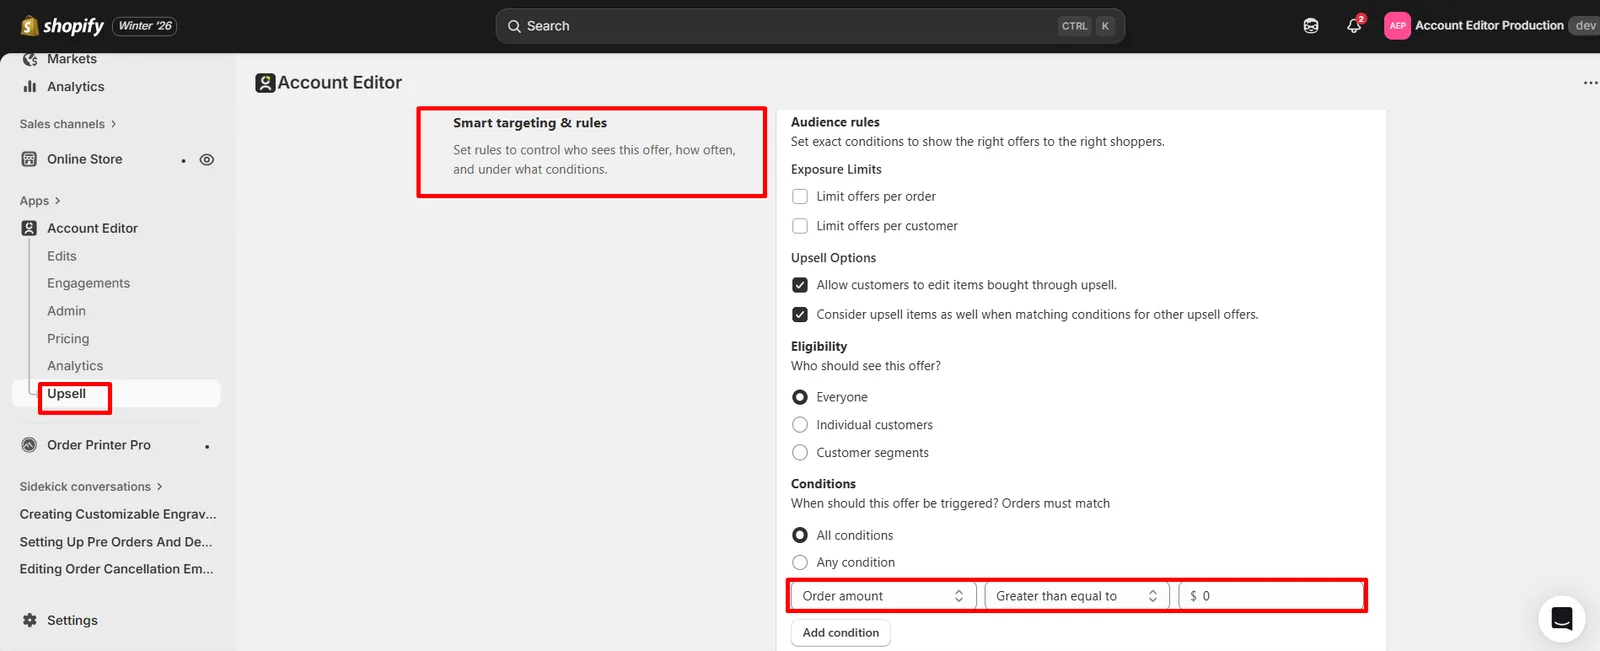Screen dimensions: 1600x651
Task: Open the notifications bell
Action: click(1354, 26)
